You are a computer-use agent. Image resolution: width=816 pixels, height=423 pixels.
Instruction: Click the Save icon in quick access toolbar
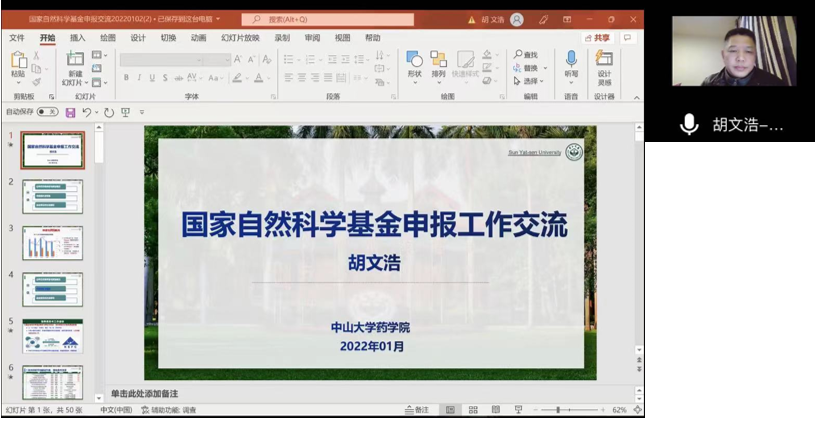[x=70, y=112]
